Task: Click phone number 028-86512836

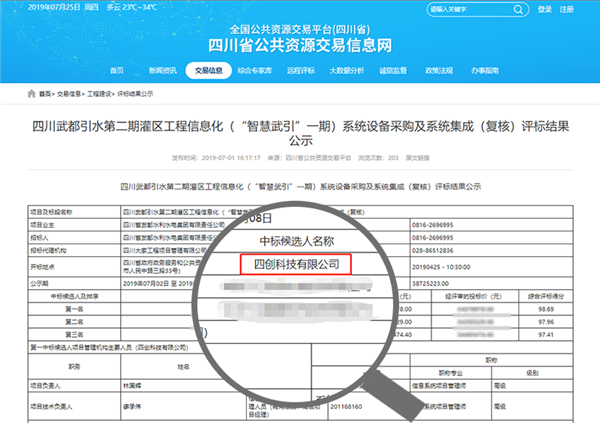Action: coord(432,250)
